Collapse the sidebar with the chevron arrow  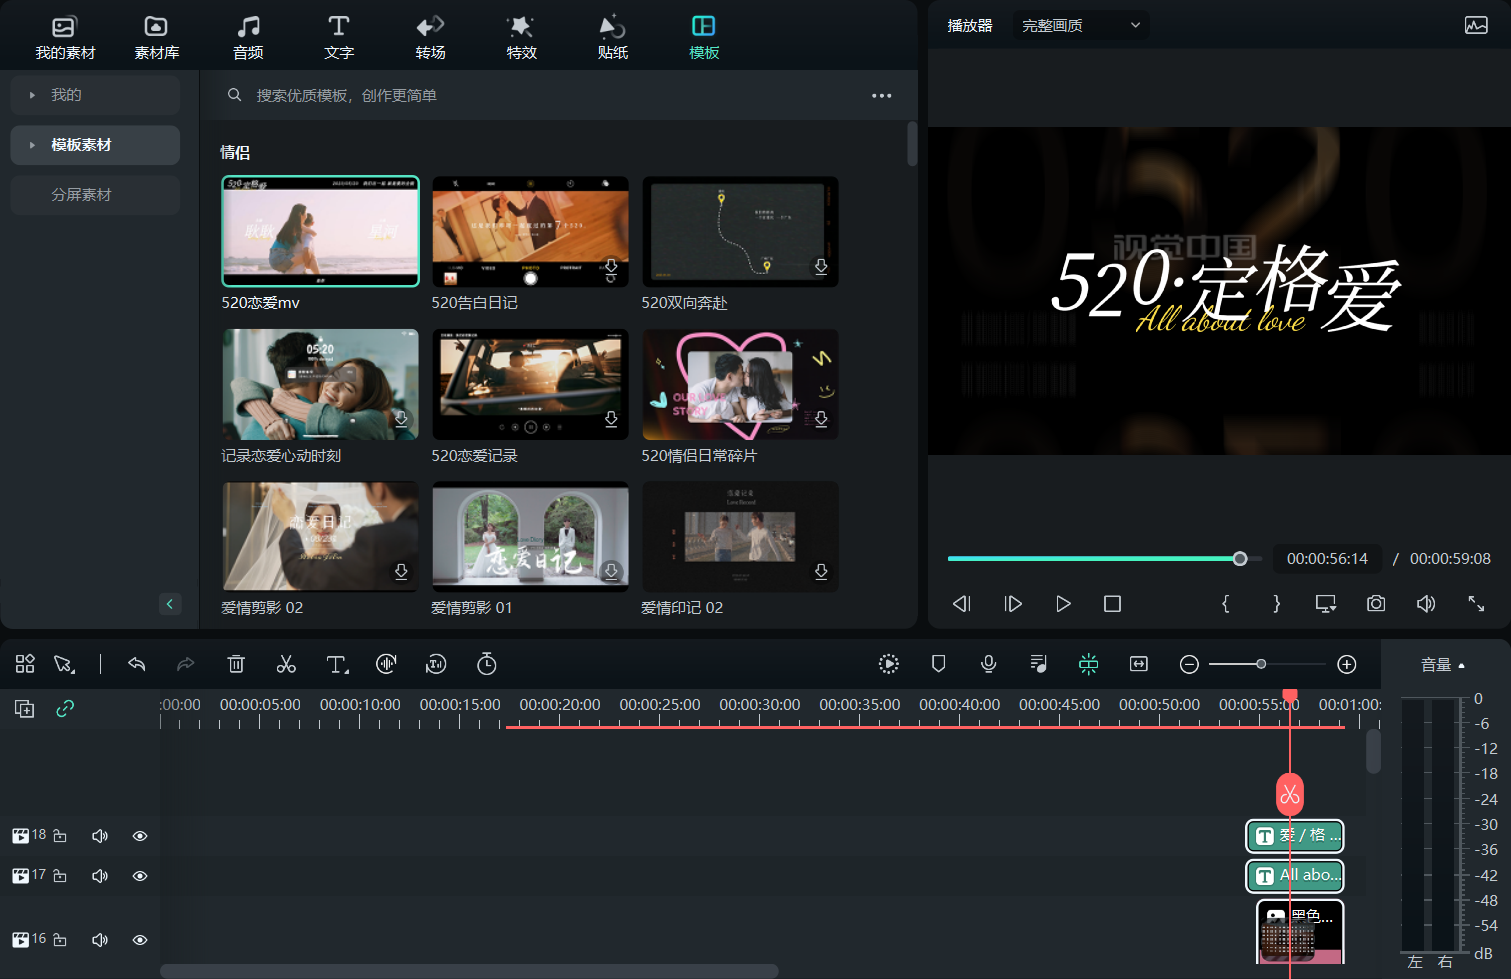pyautogui.click(x=170, y=604)
